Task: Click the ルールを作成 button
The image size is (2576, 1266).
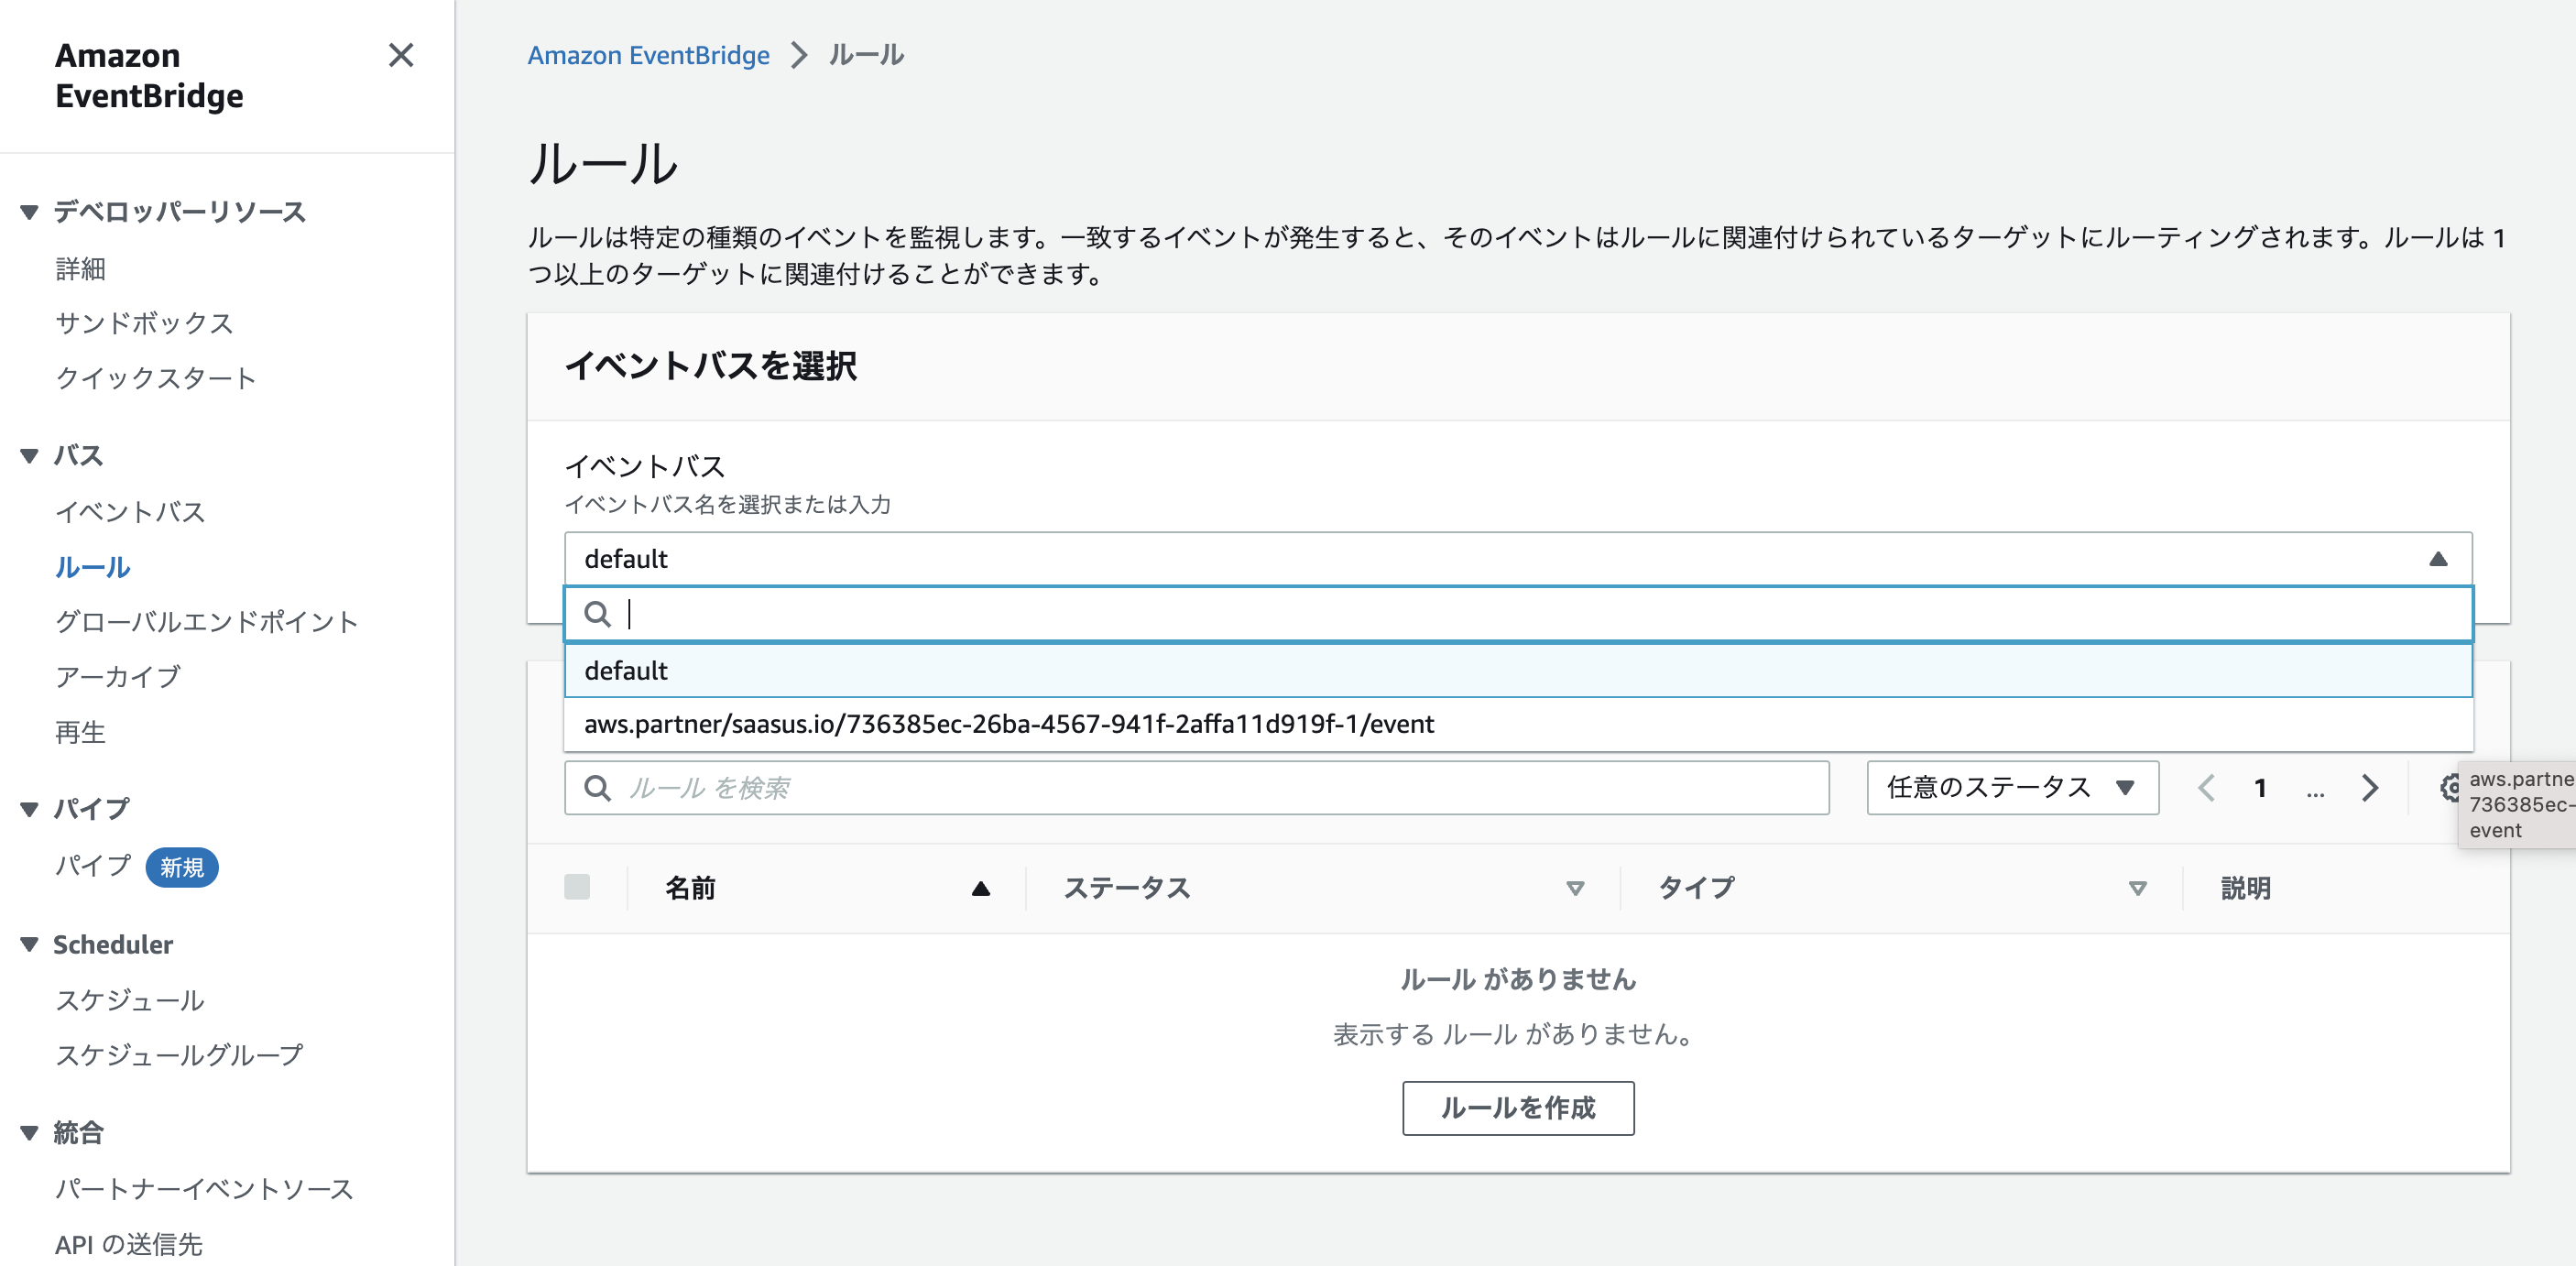Action: [1518, 1108]
